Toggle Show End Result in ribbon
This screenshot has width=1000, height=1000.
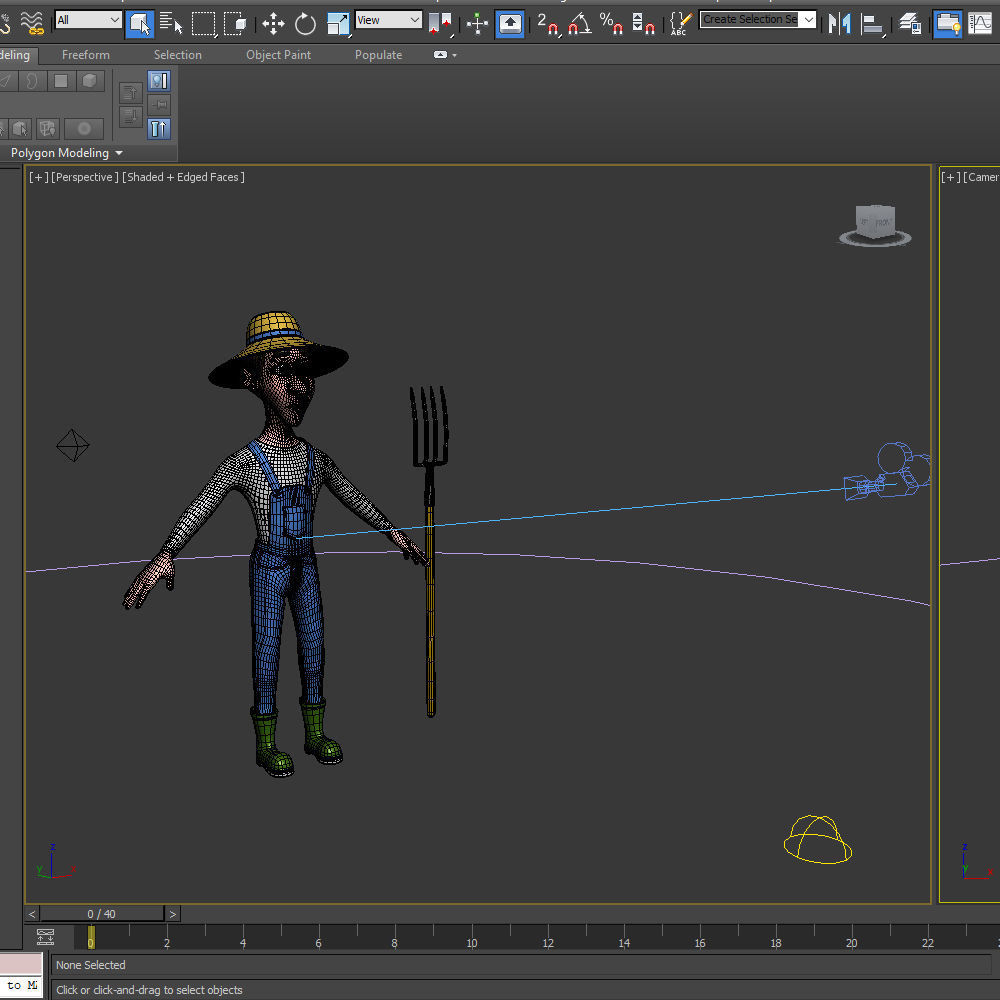coord(158,128)
